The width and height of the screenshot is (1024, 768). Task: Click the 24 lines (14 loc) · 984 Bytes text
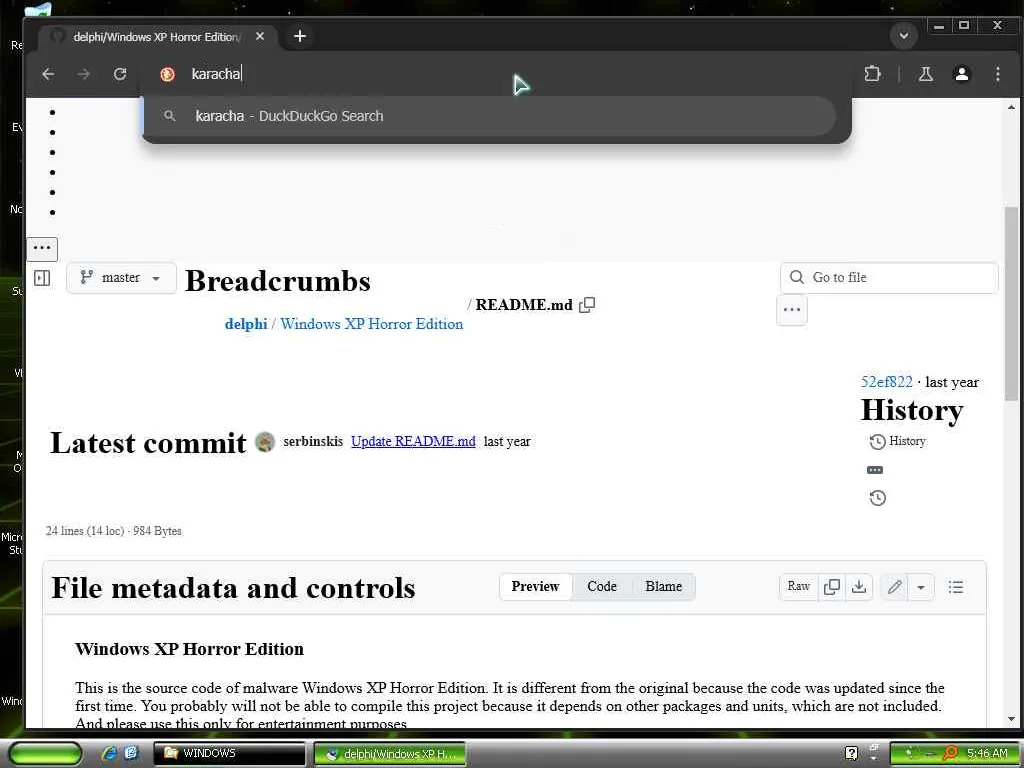click(114, 531)
